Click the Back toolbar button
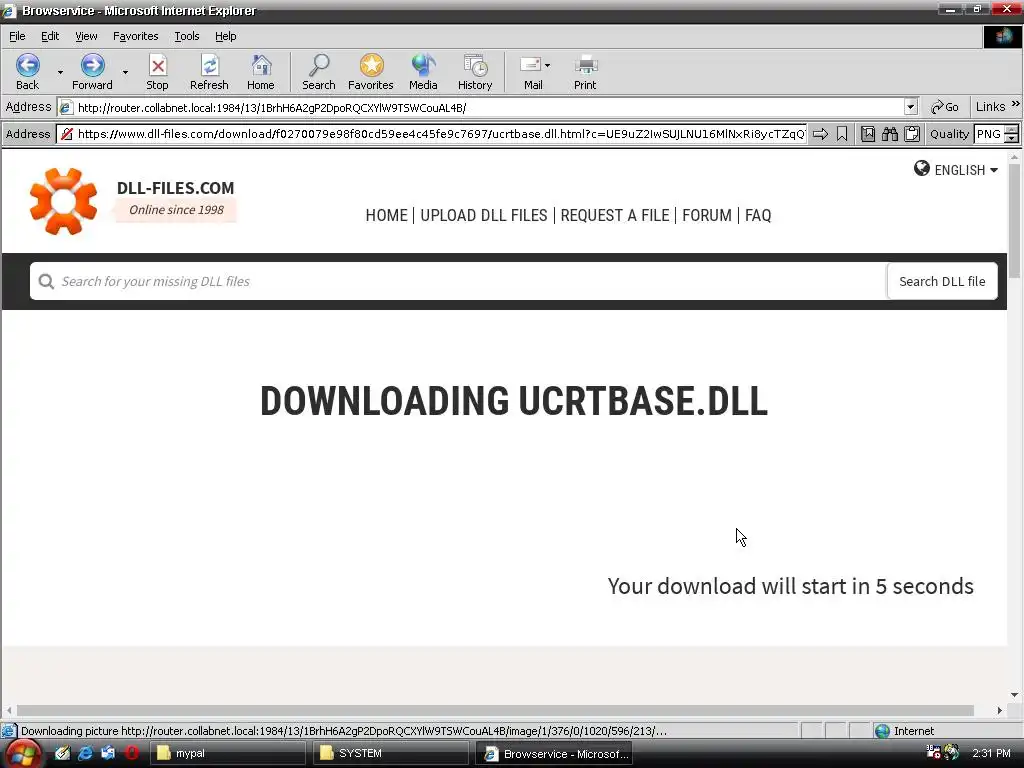Viewport: 1024px width, 768px height. click(27, 72)
